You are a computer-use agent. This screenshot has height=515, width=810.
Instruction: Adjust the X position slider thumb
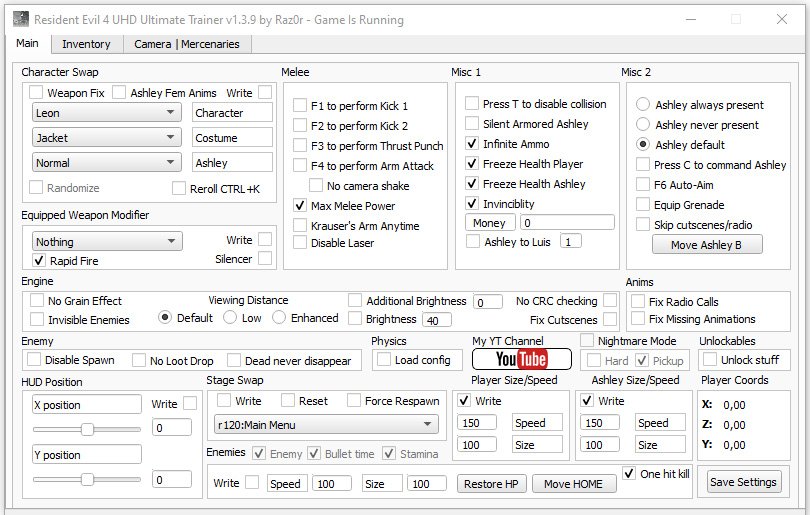coord(87,429)
